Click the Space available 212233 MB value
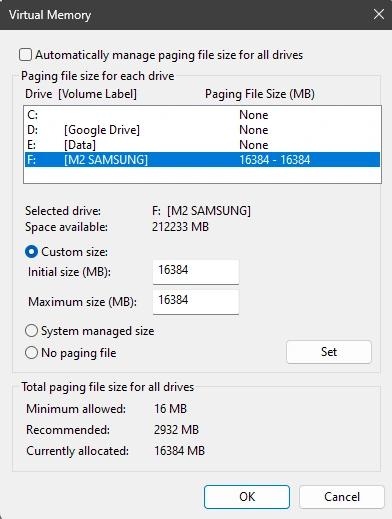The width and height of the screenshot is (392, 519). coord(180,227)
